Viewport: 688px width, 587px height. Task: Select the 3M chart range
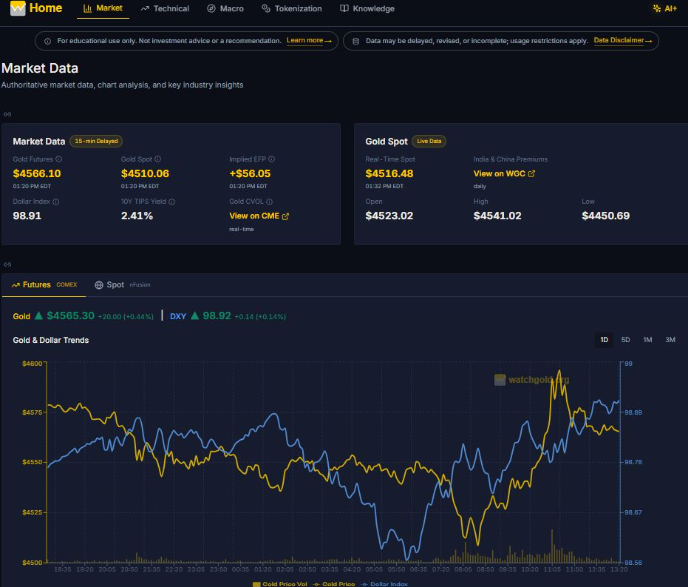670,340
